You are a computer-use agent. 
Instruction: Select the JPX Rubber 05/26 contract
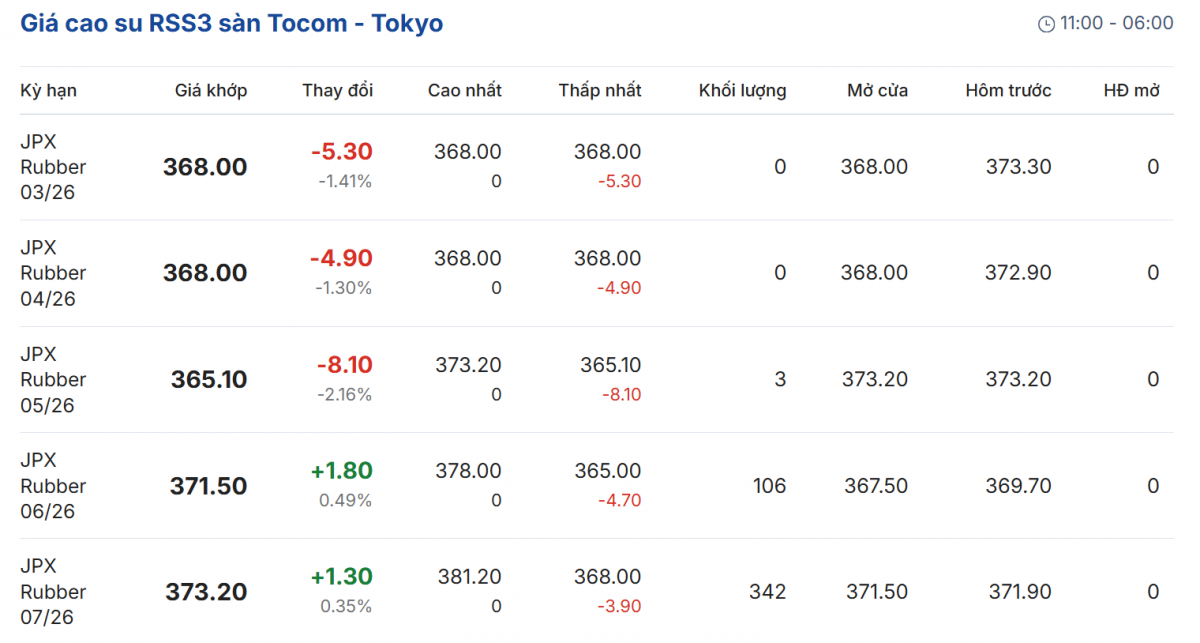coord(53,380)
